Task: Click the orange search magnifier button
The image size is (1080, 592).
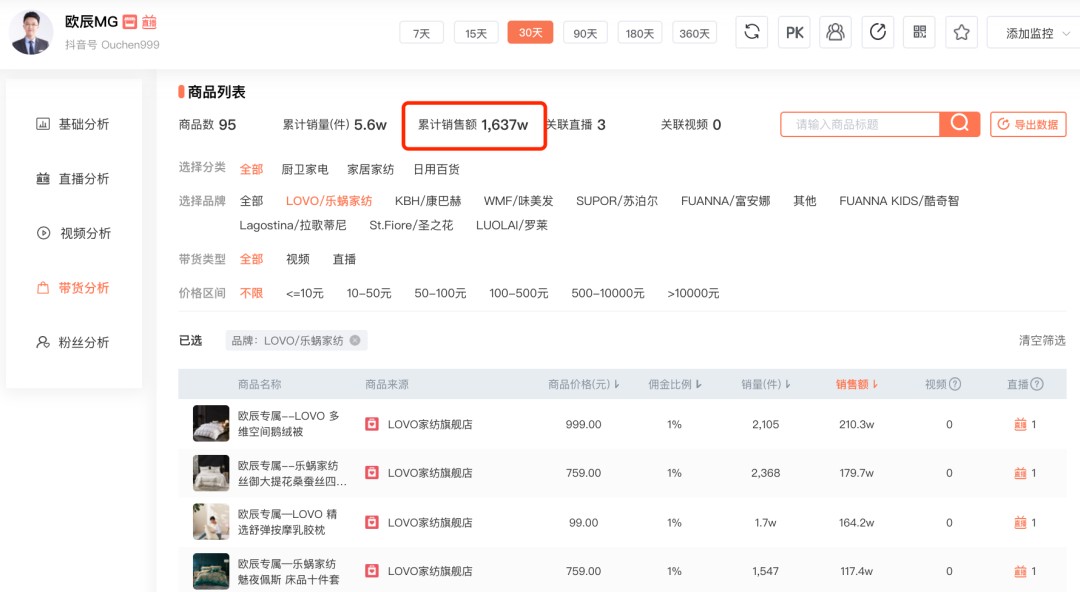Action: click(x=959, y=124)
